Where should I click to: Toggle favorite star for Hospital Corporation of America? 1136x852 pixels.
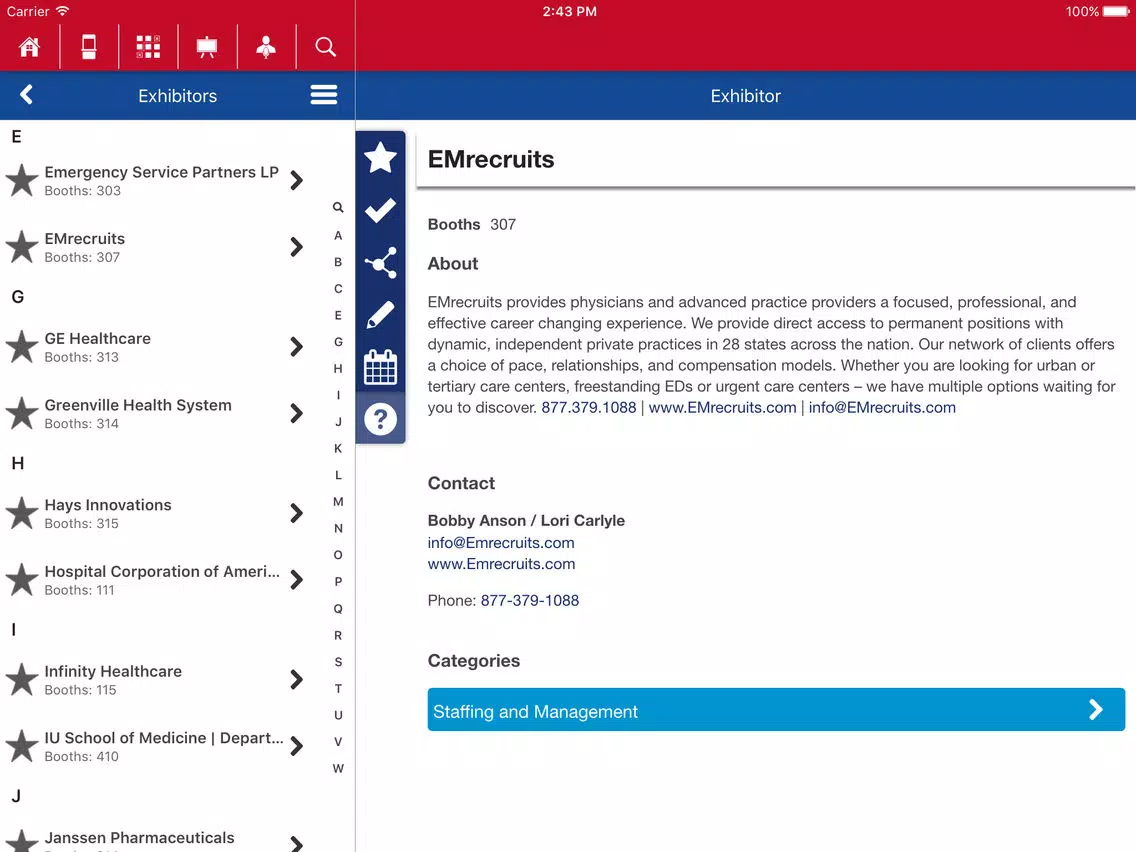pos(22,580)
